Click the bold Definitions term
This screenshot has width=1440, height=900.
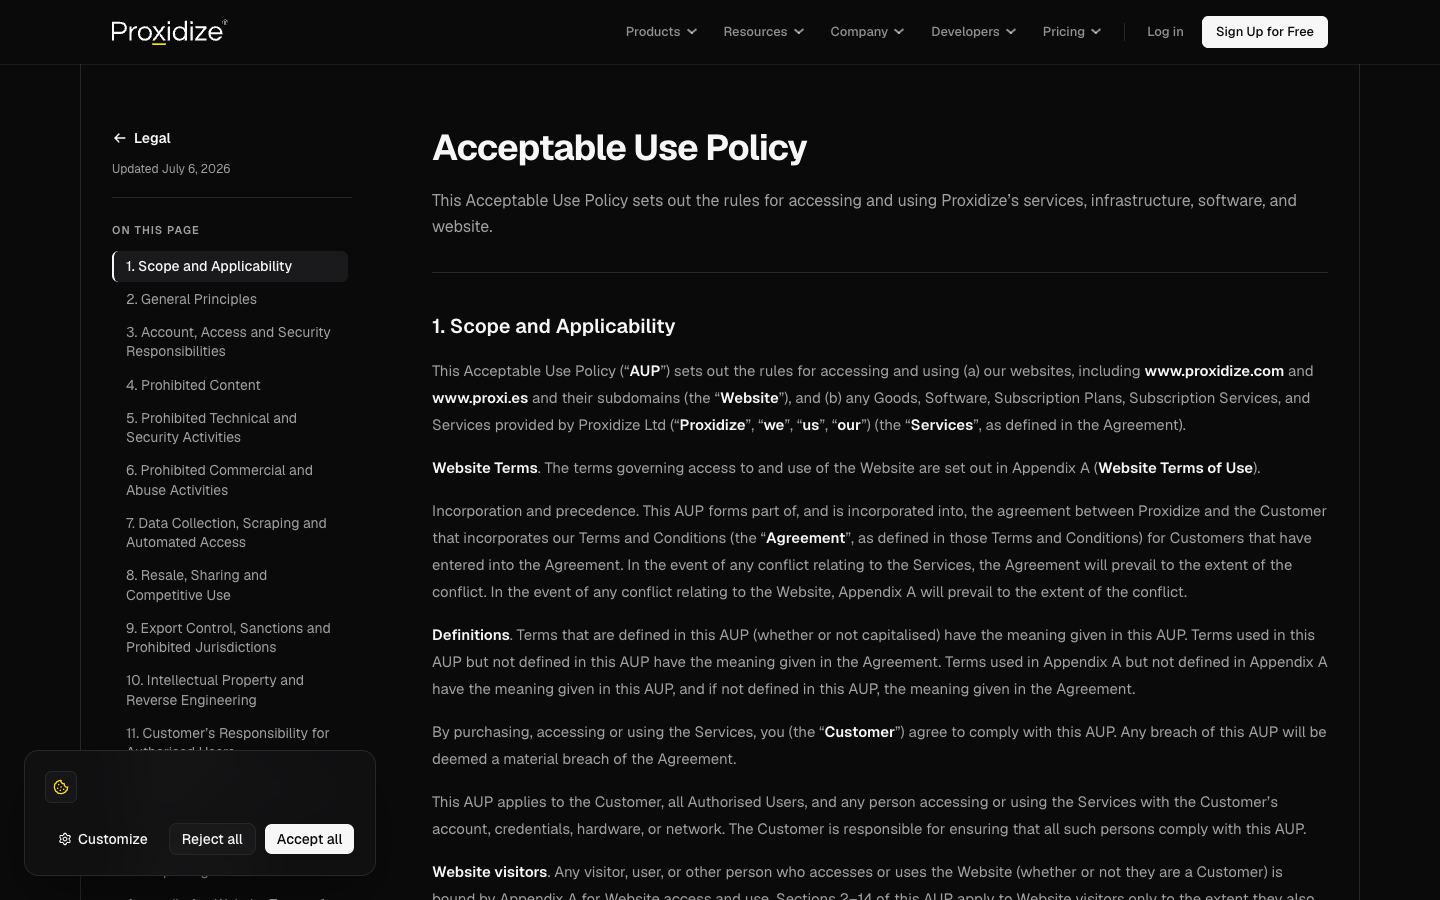470,635
